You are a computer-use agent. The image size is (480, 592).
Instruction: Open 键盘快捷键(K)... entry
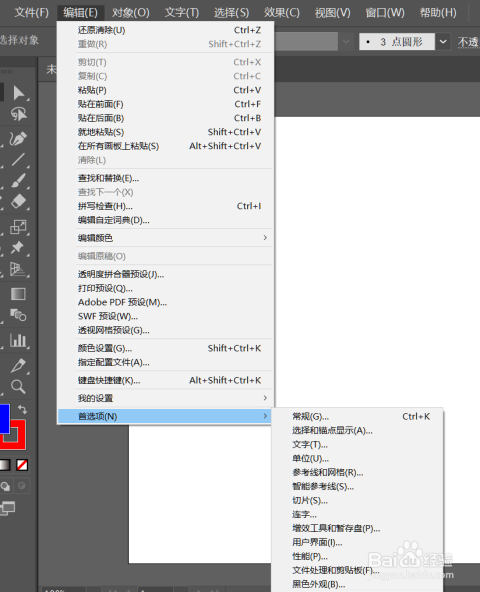tap(165, 380)
